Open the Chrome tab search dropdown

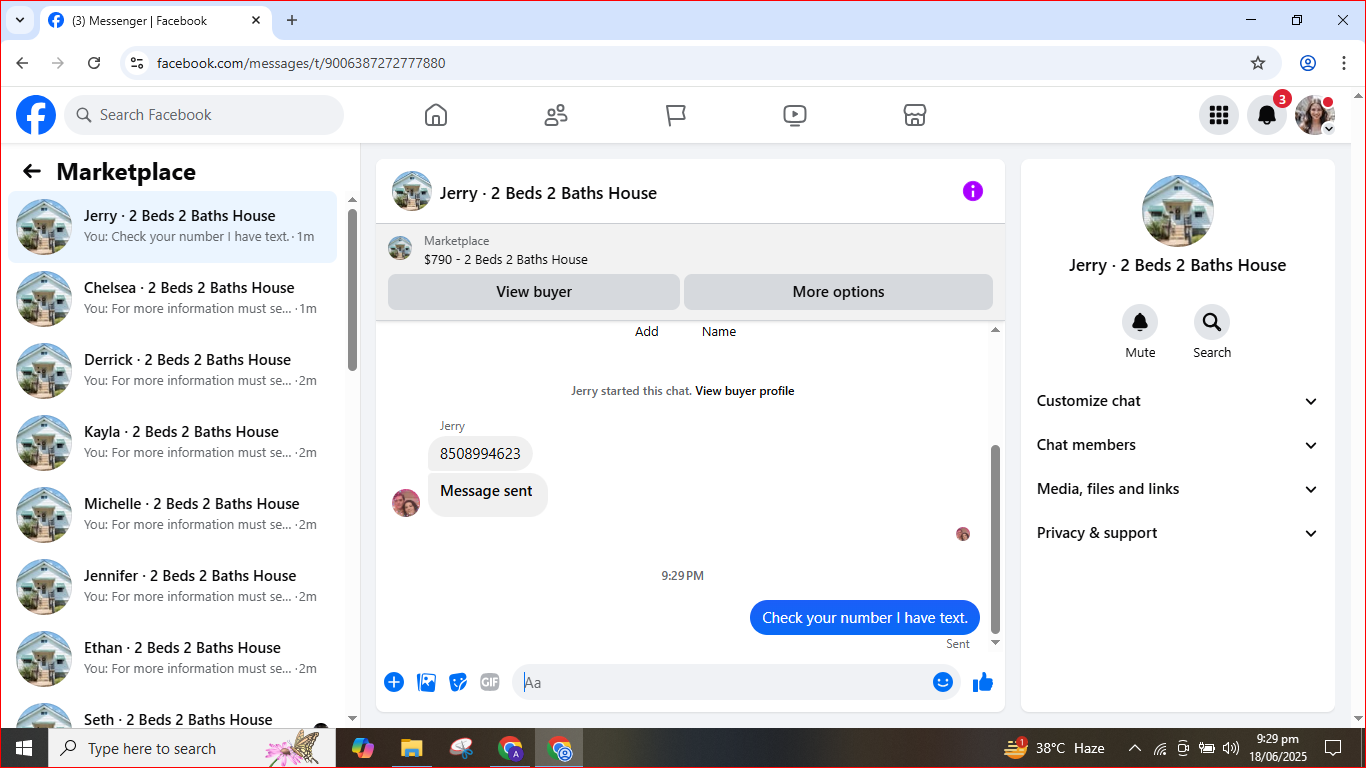19,20
